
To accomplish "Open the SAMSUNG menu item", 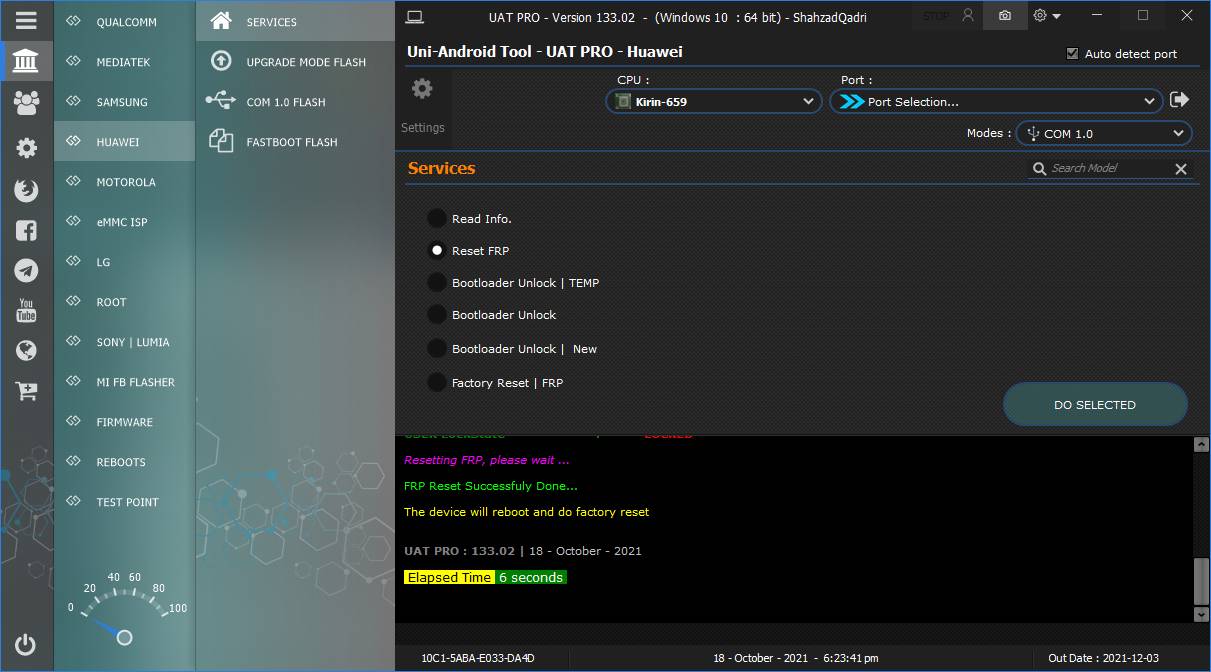I will pyautogui.click(x=124, y=102).
